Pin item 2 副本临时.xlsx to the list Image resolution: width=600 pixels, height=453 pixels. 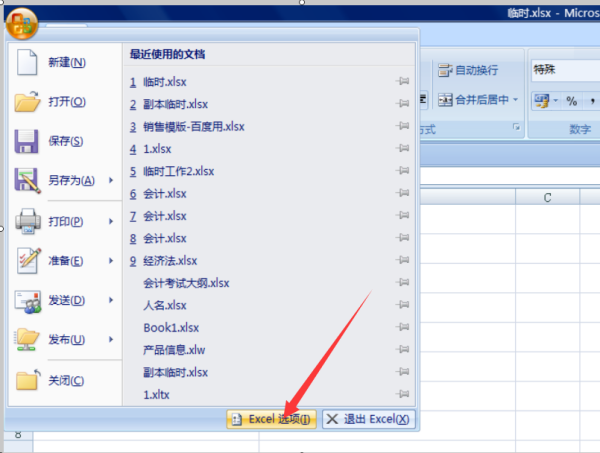tap(402, 103)
